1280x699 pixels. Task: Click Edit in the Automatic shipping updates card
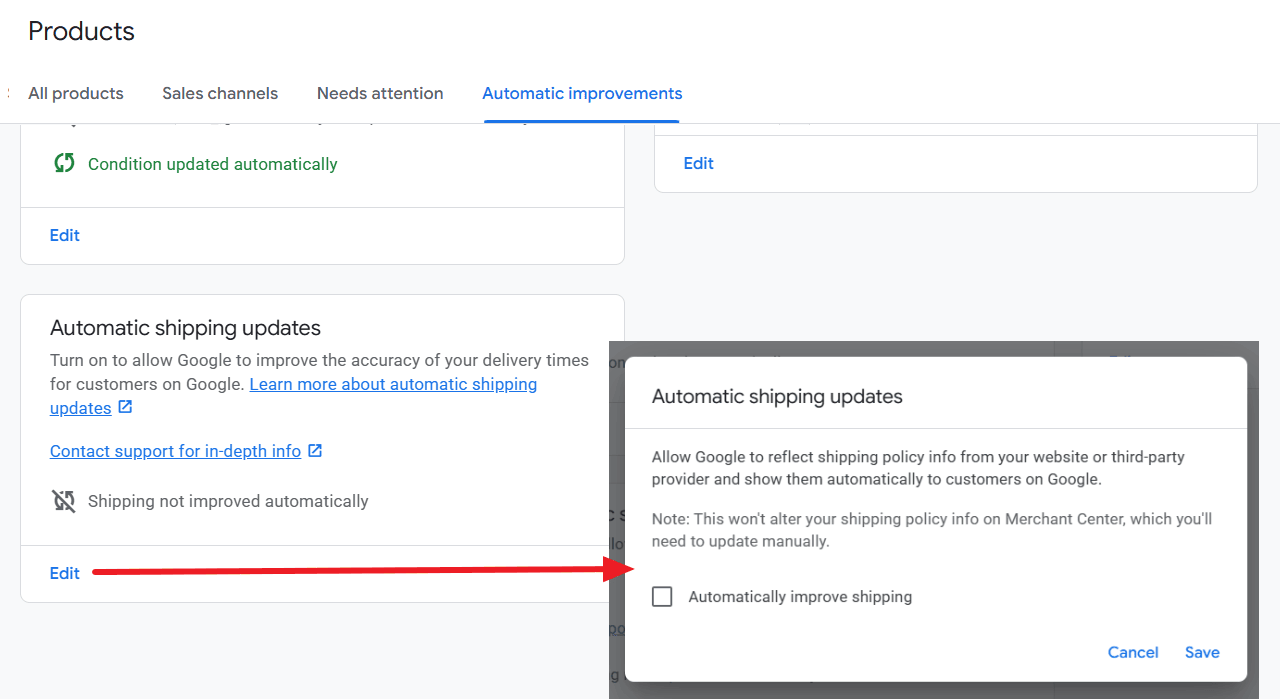click(65, 573)
